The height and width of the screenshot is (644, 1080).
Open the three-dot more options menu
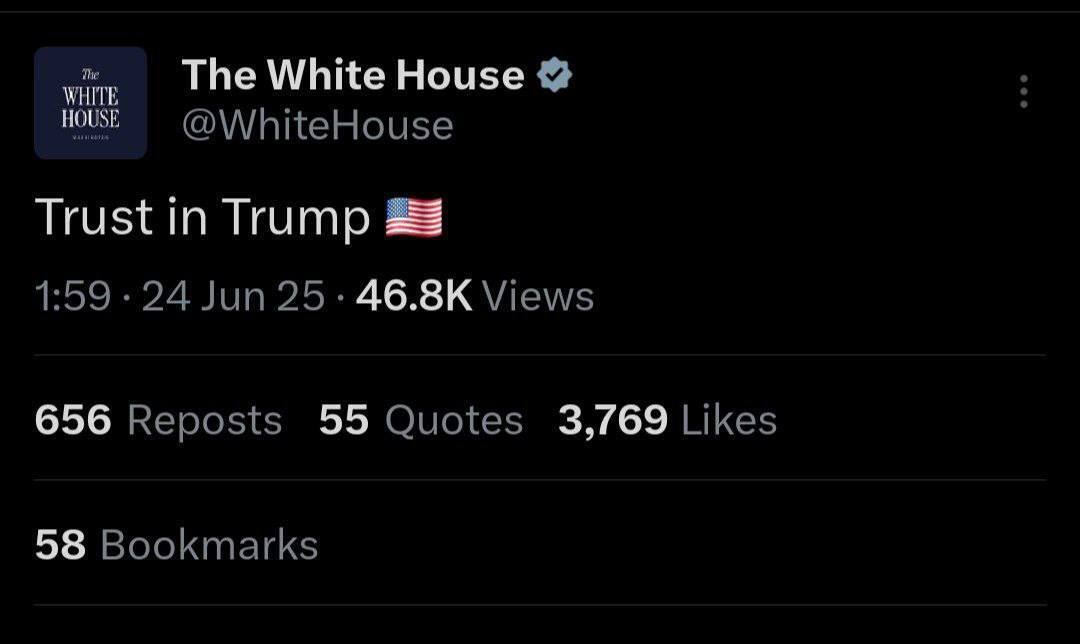[1023, 91]
